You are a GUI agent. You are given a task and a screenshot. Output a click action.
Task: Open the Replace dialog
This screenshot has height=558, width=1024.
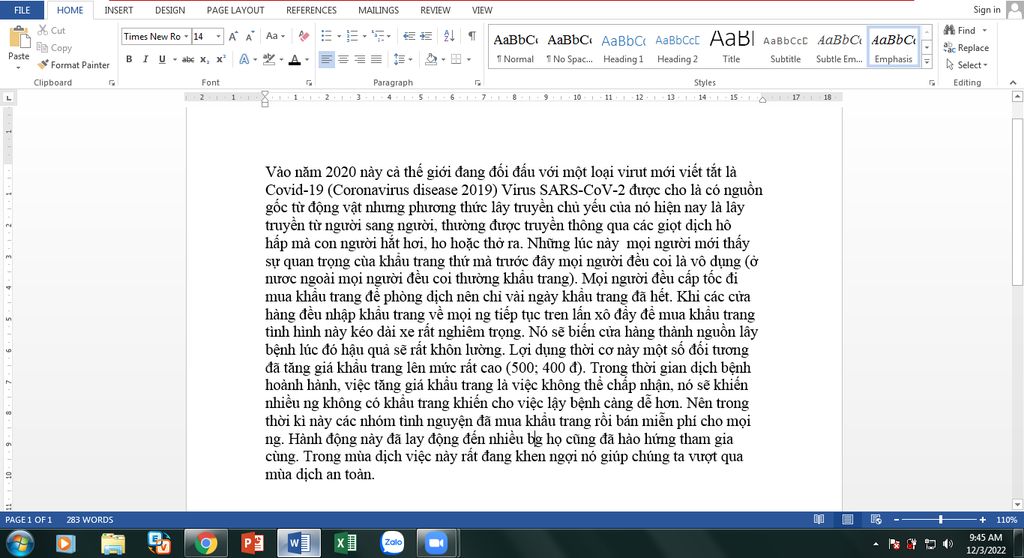pyautogui.click(x=966, y=48)
